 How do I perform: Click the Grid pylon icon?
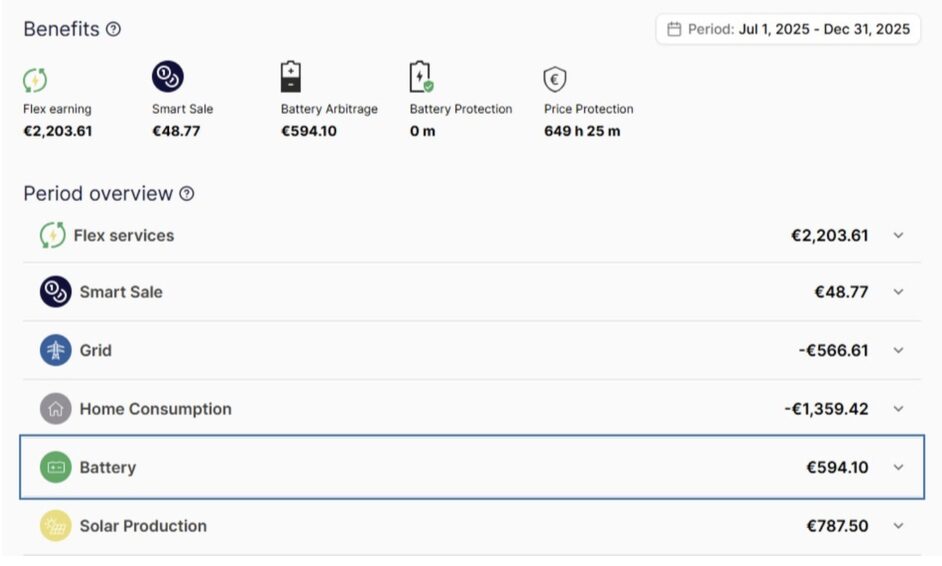tap(55, 350)
